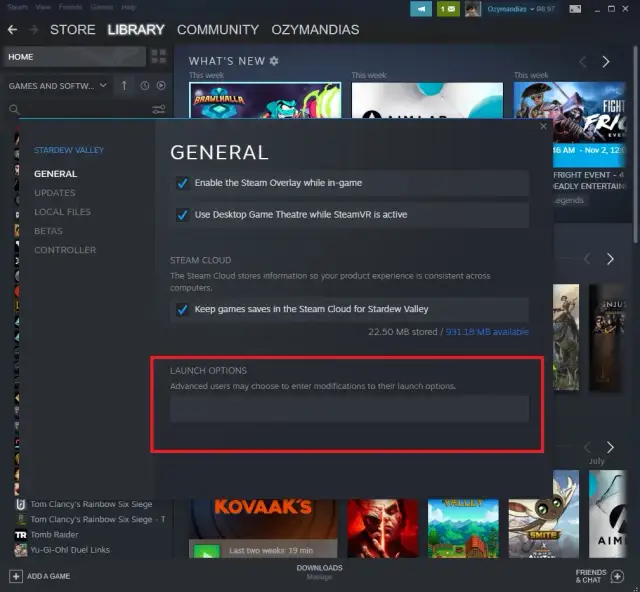
Task: Click the grid collections view icon
Action: pos(158,57)
